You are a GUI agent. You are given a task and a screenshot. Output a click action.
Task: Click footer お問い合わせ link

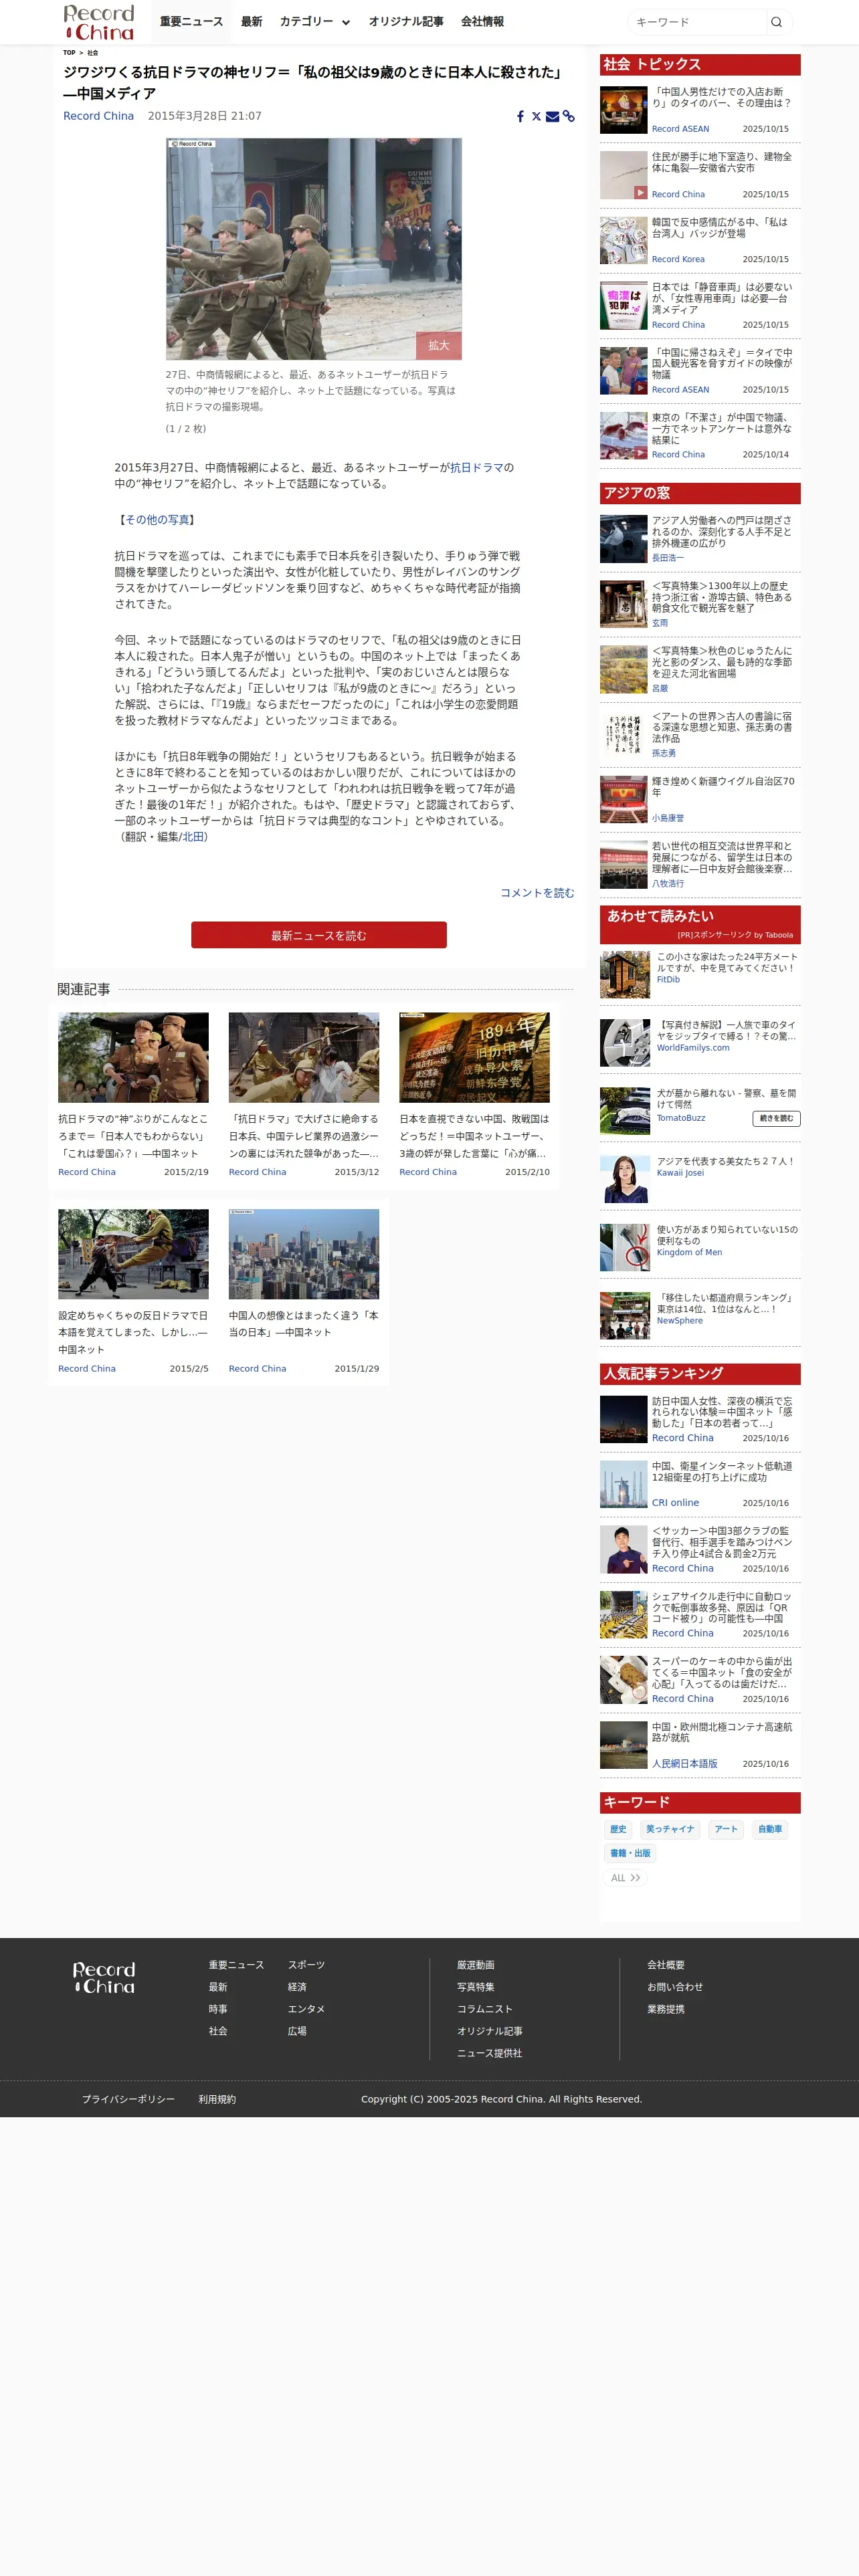[675, 1987]
